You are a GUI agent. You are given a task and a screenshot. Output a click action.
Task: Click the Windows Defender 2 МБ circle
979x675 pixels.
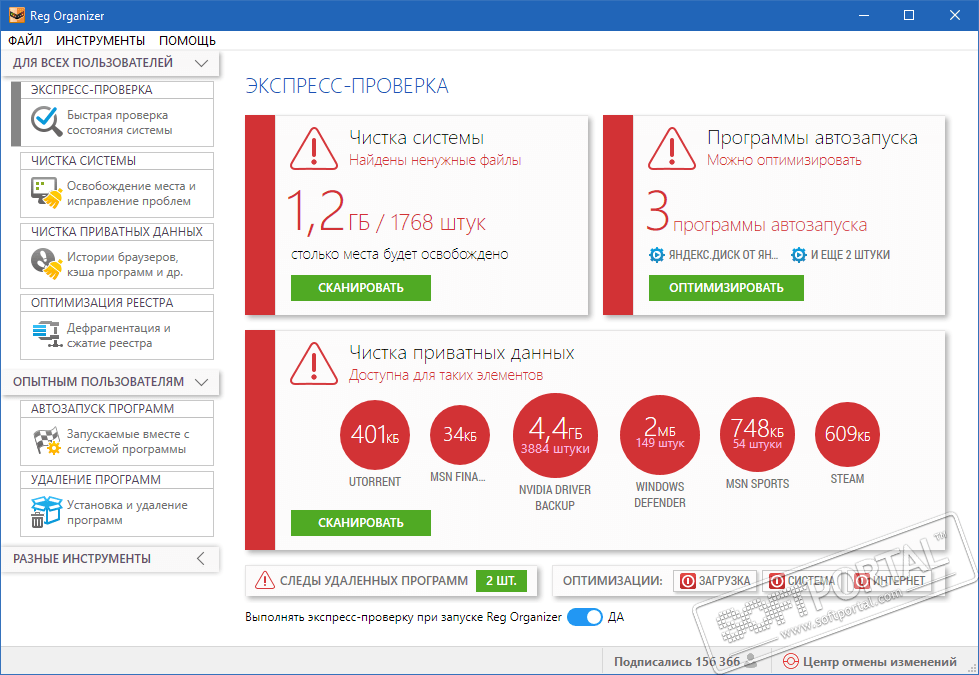[660, 435]
